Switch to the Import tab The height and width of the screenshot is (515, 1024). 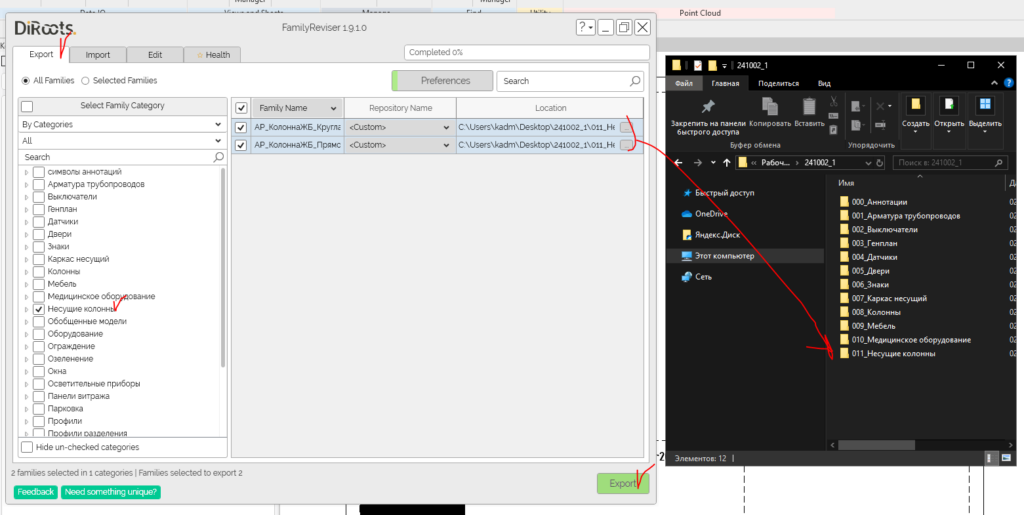98,55
